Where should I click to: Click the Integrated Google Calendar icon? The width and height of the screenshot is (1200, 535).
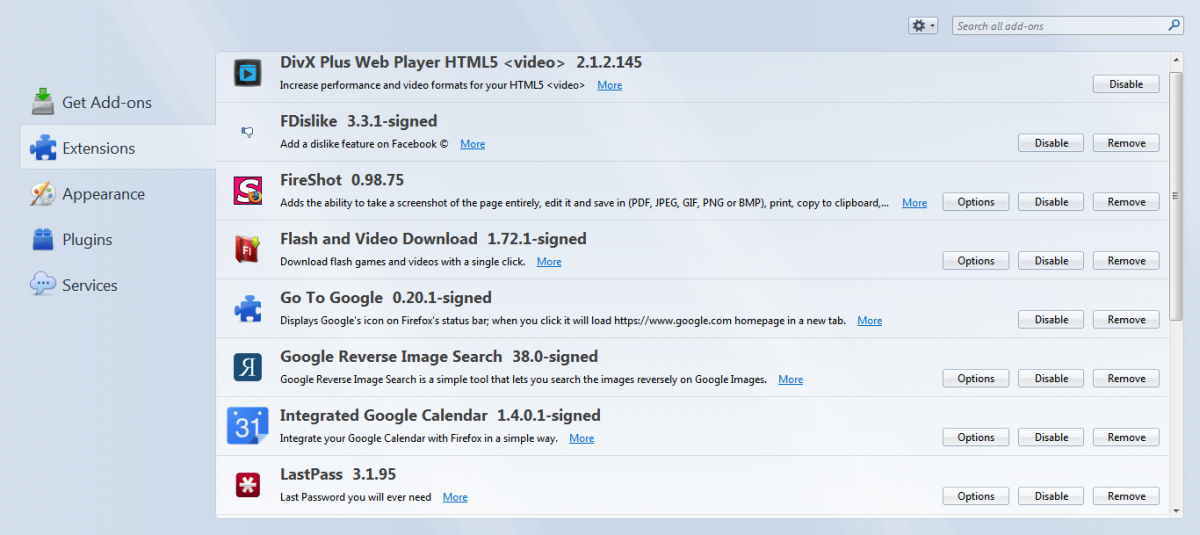pos(247,426)
